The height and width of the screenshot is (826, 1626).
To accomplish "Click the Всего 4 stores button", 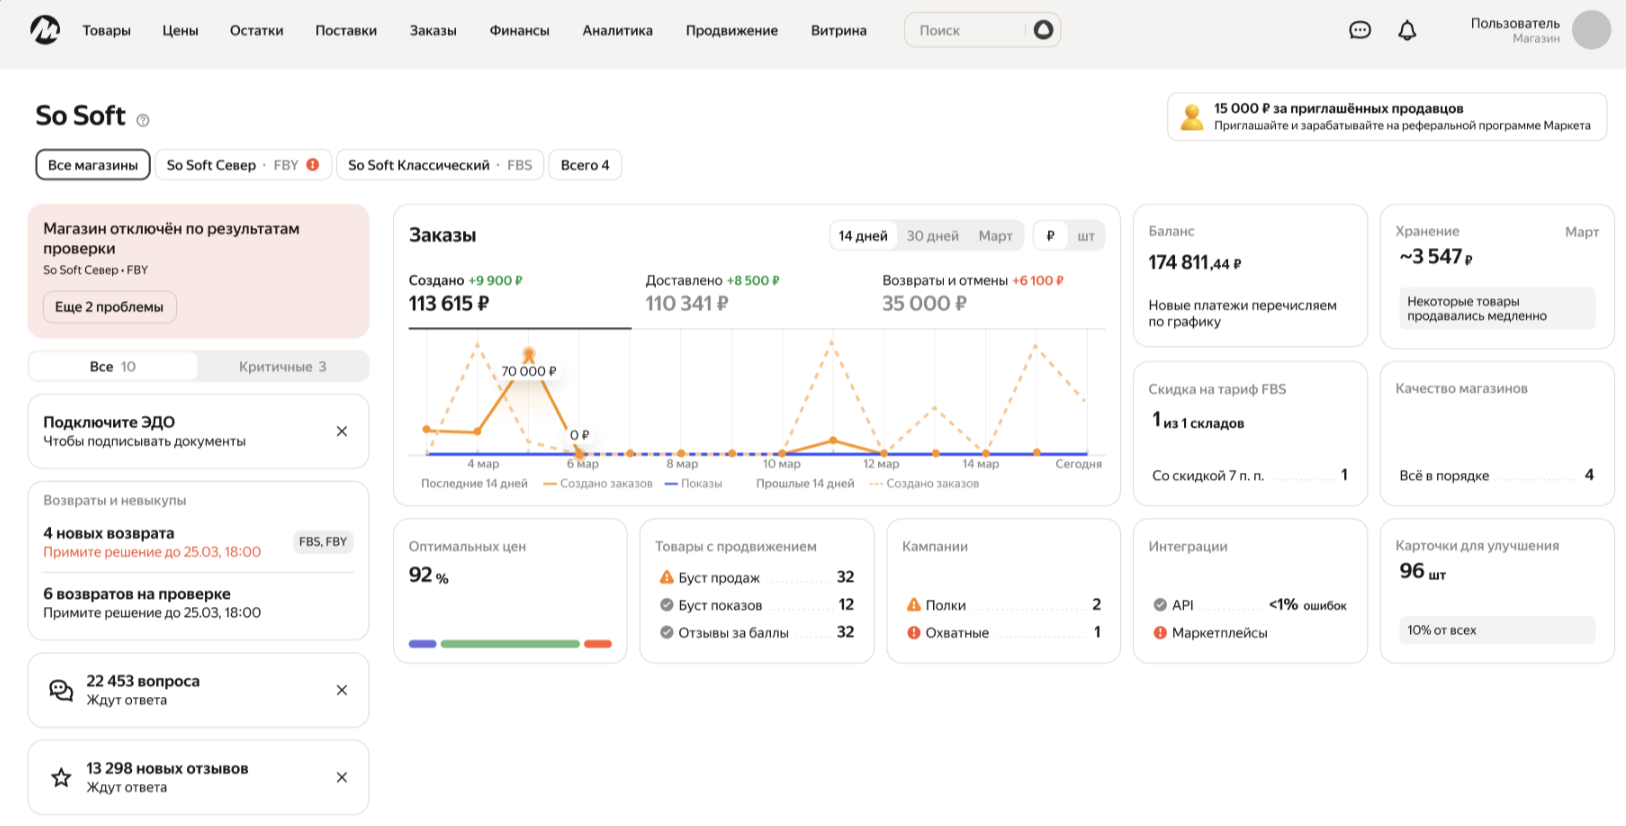I will click(x=585, y=165).
